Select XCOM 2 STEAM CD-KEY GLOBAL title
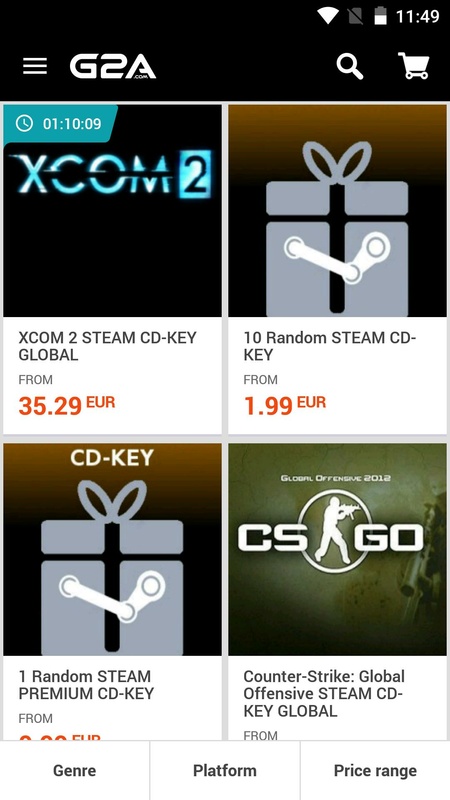 [108, 346]
